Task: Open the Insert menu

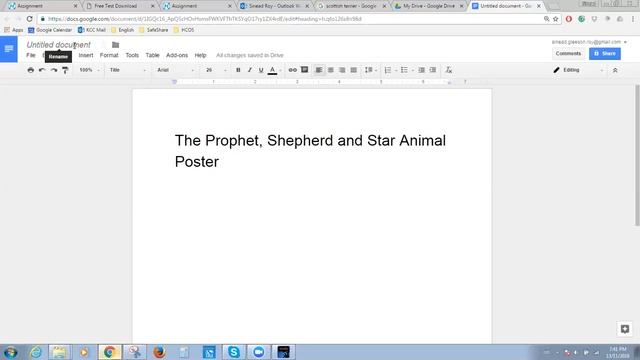Action: point(86,55)
